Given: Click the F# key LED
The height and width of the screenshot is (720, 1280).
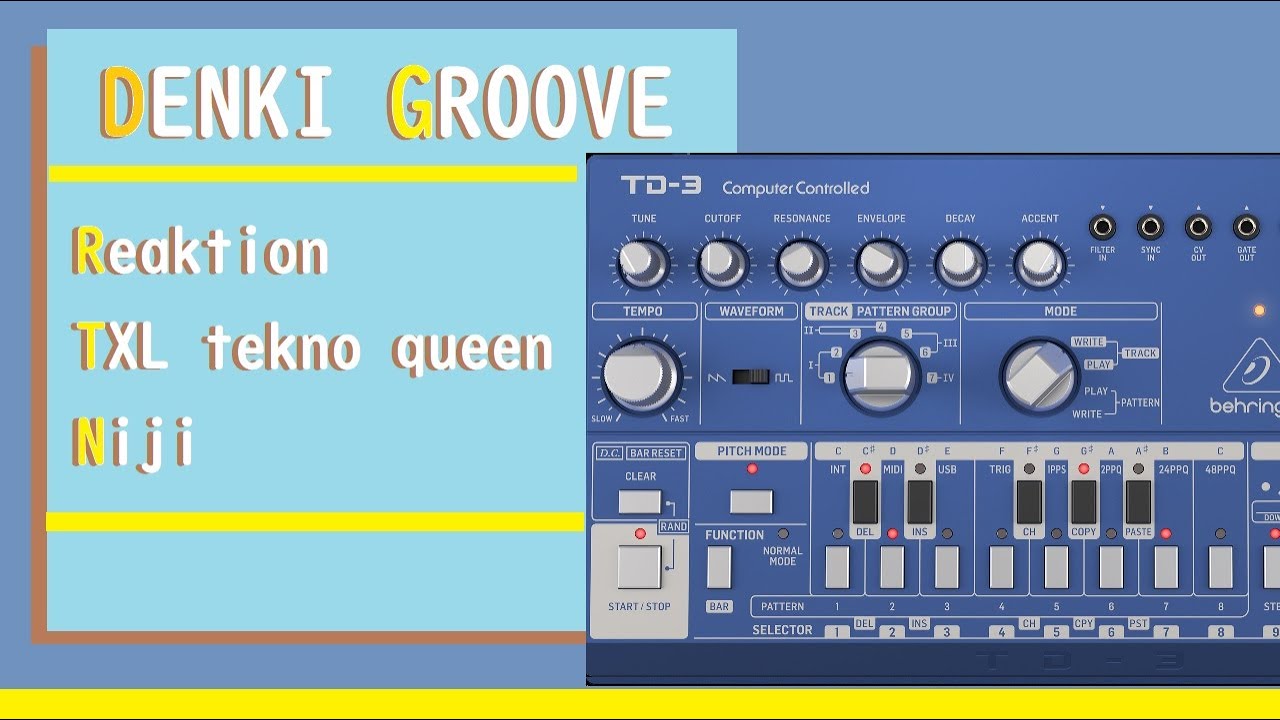Looking at the screenshot, I should pyautogui.click(x=1029, y=468).
